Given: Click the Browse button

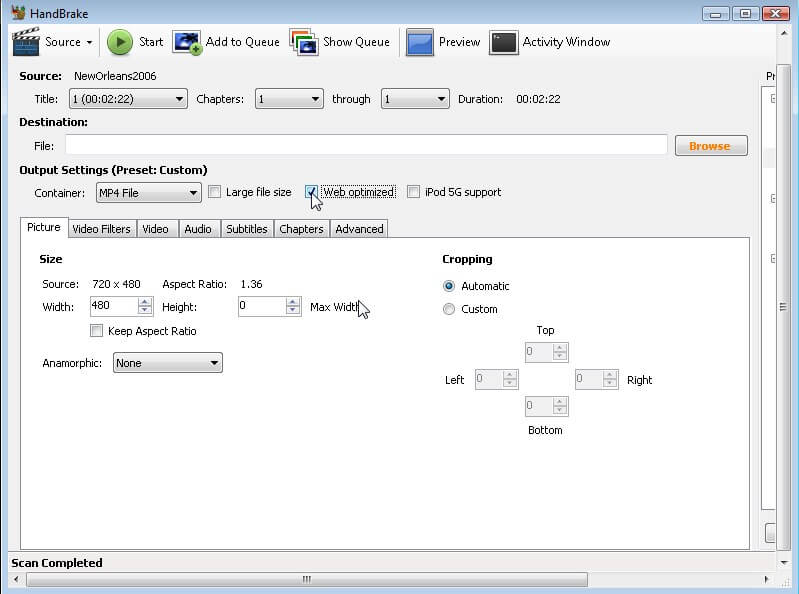Looking at the screenshot, I should pyautogui.click(x=710, y=146).
